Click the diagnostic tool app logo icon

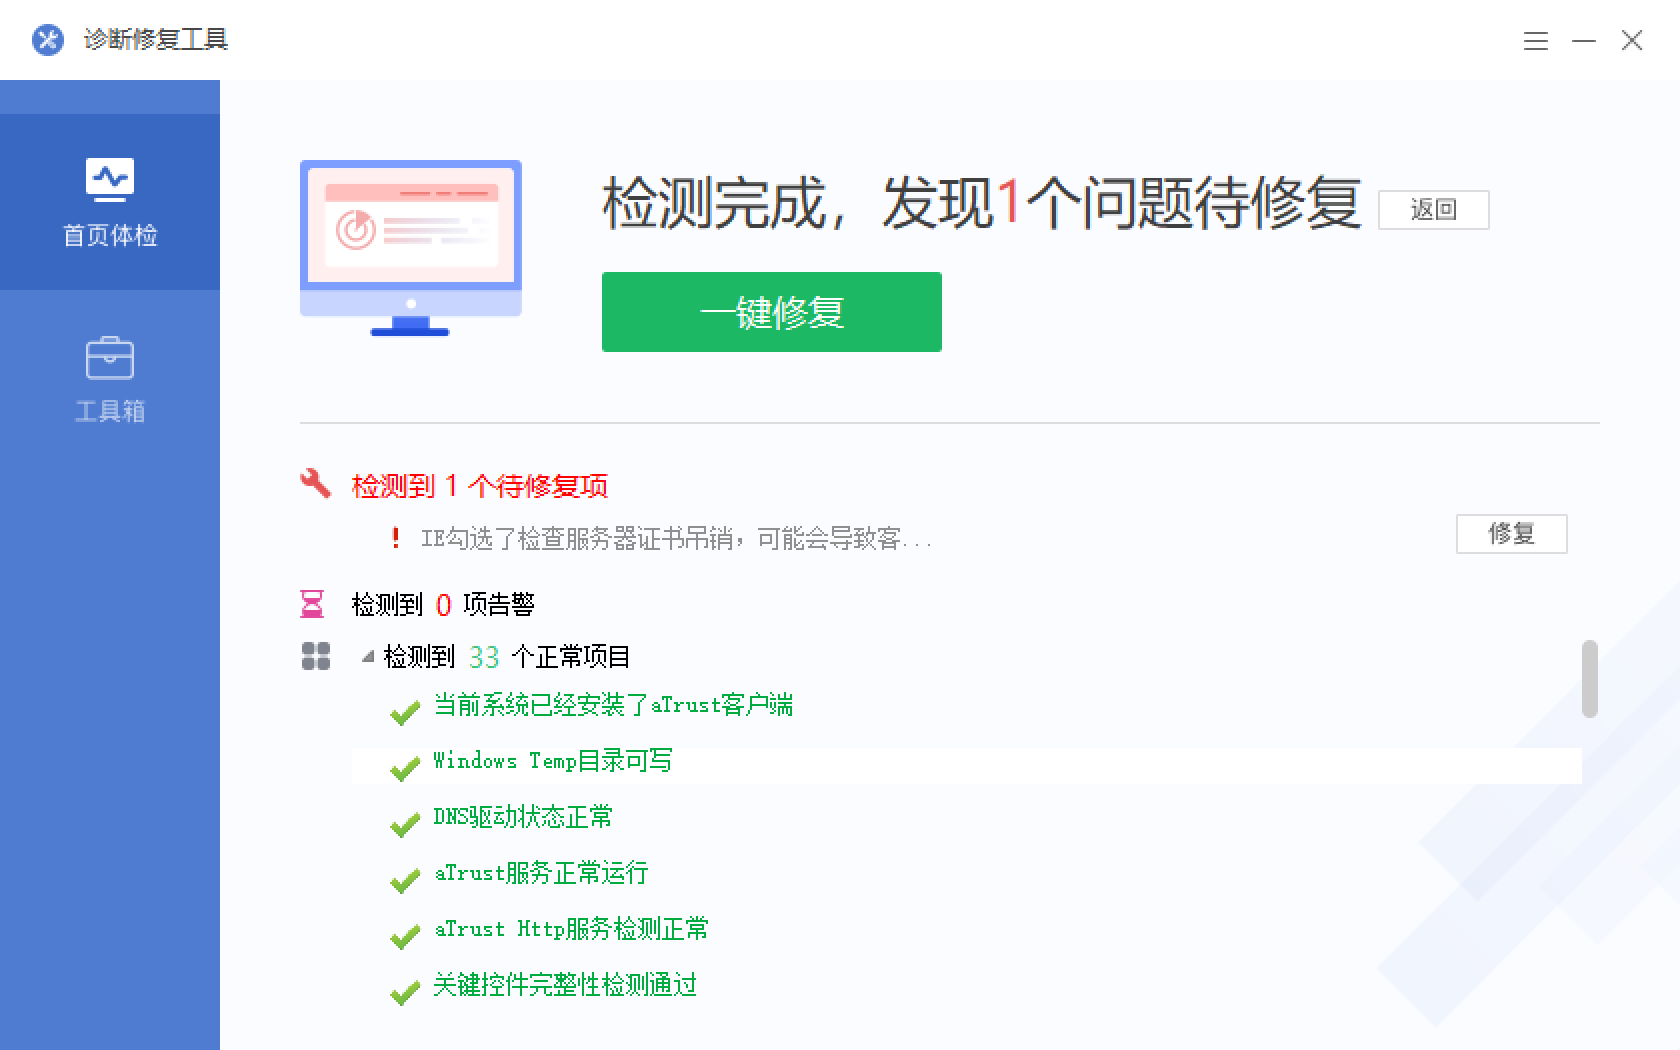[x=48, y=40]
